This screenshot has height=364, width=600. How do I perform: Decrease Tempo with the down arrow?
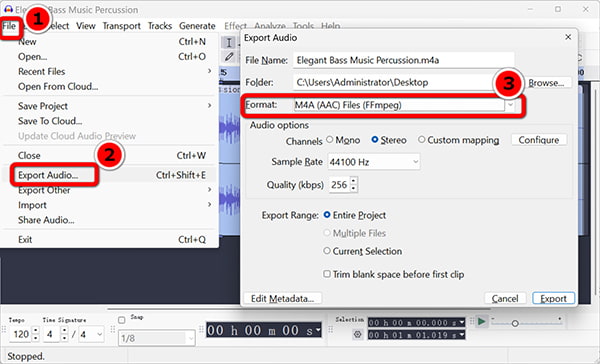coord(36,338)
